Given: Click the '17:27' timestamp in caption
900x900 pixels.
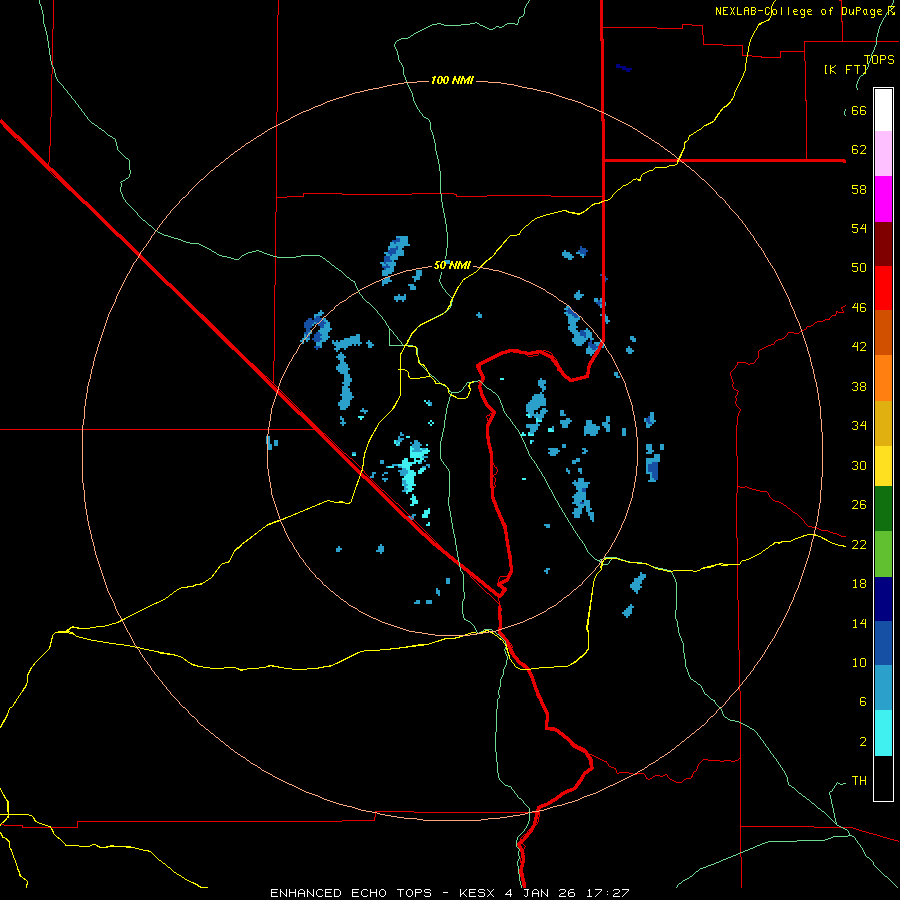Looking at the screenshot, I should click(607, 893).
